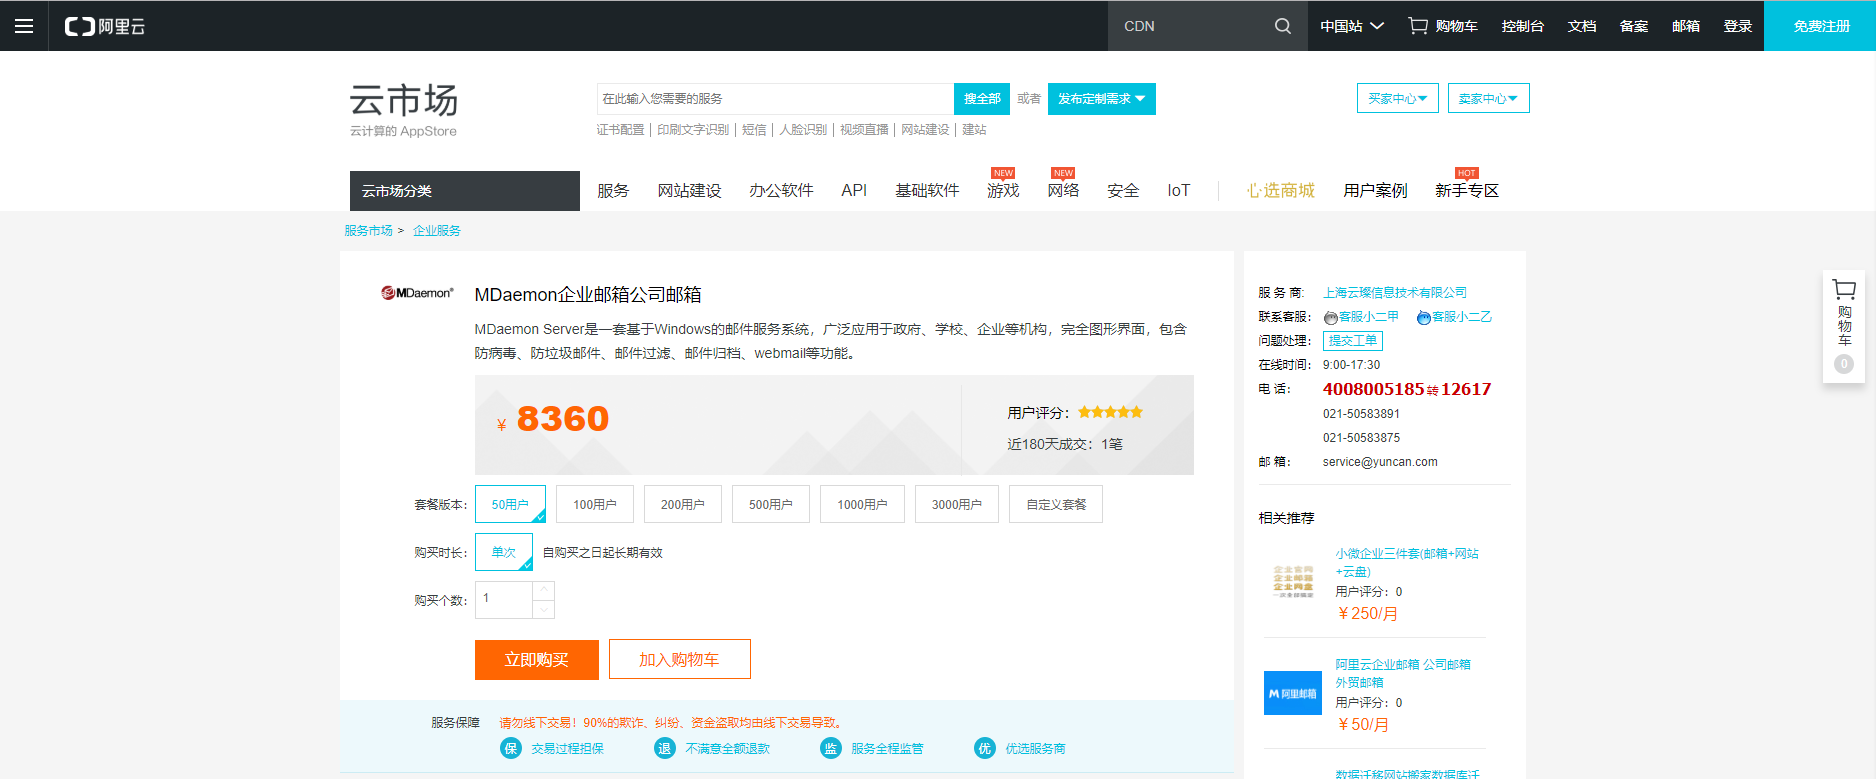This screenshot has height=779, width=1876.
Task: Open the 上海云璨信息技术有限公司 vendor link
Action: [x=1395, y=293]
